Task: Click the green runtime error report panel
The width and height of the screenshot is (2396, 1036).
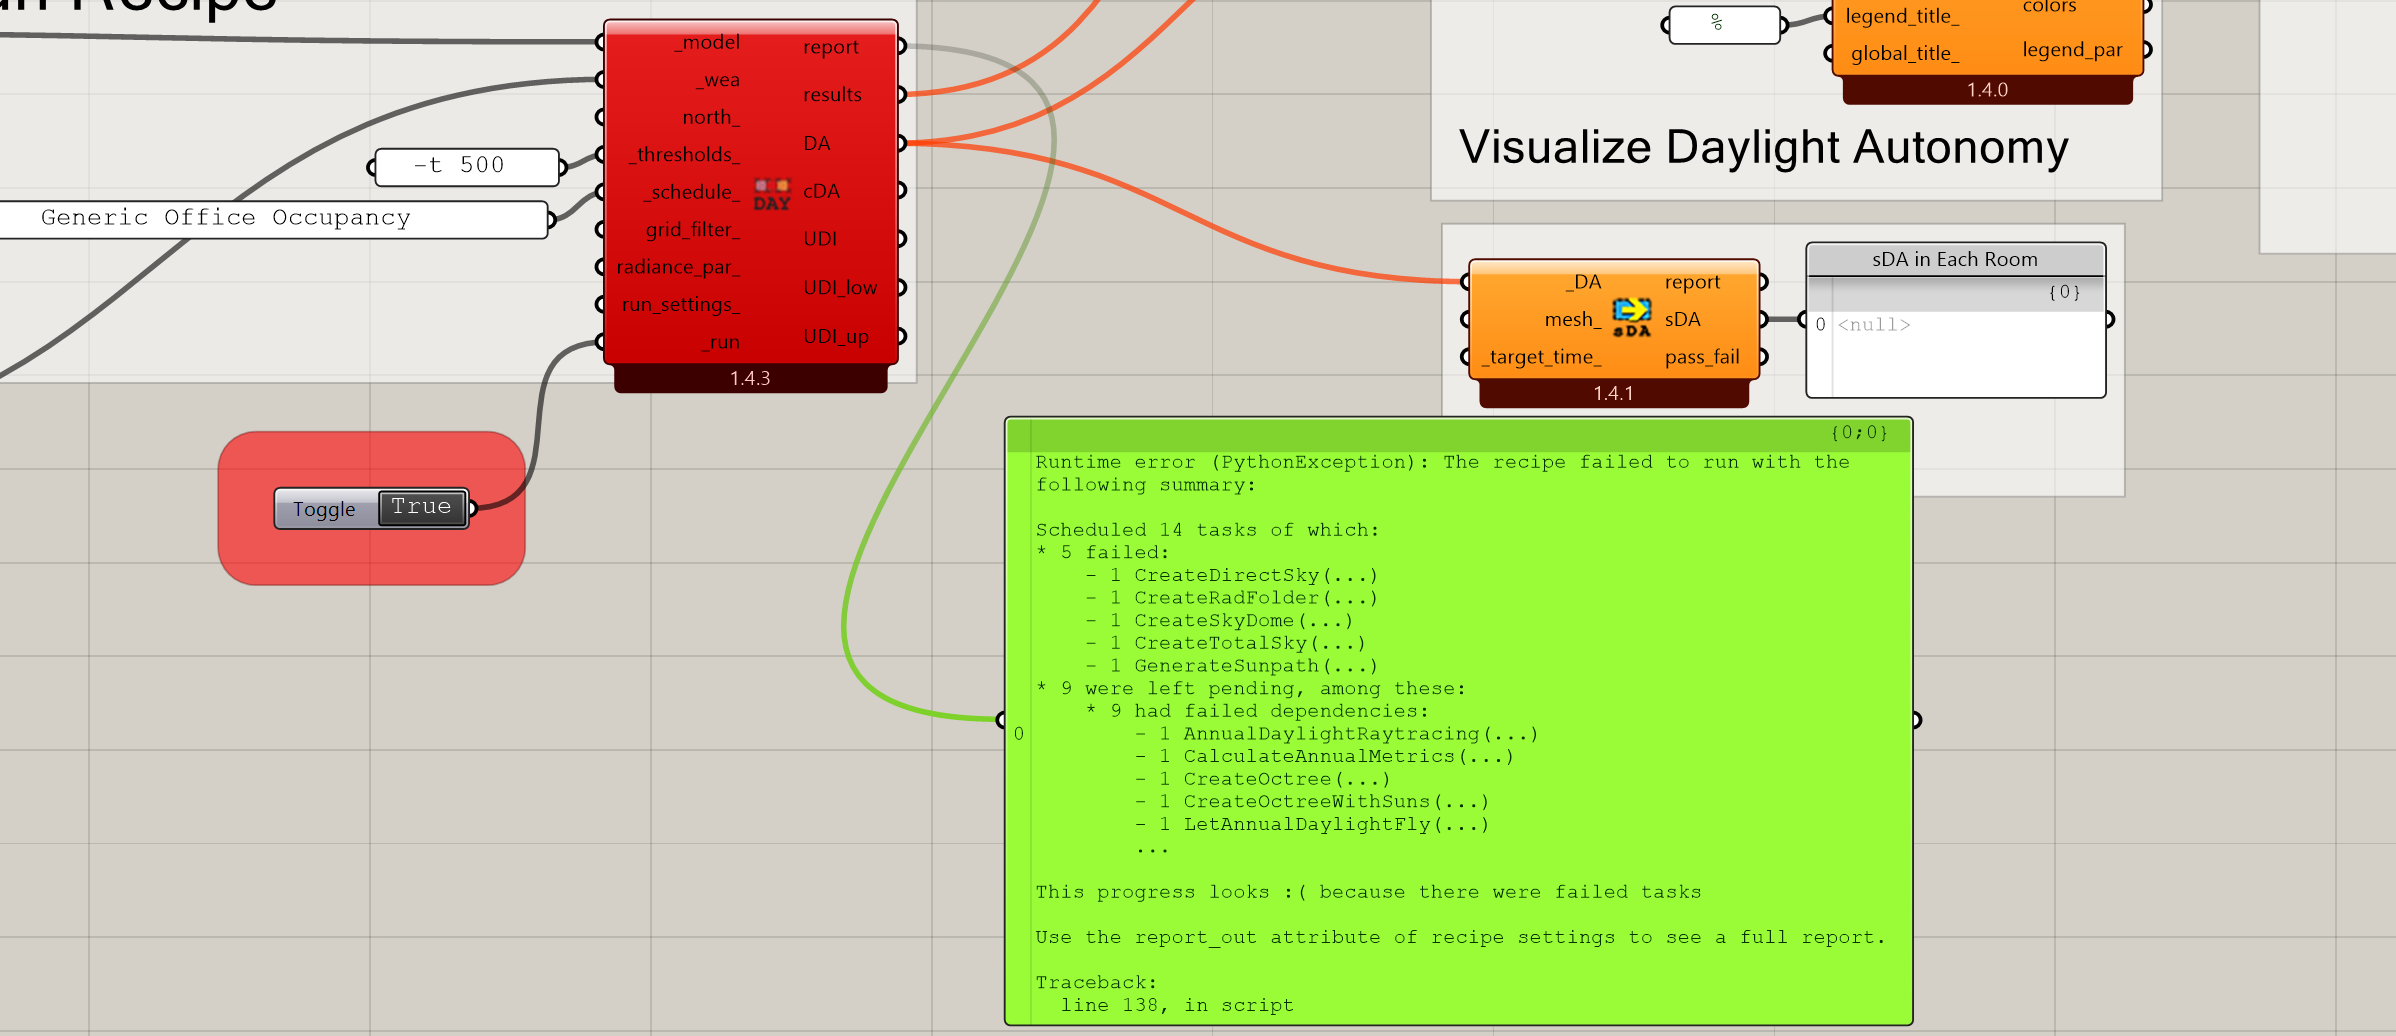Action: tap(1458, 720)
